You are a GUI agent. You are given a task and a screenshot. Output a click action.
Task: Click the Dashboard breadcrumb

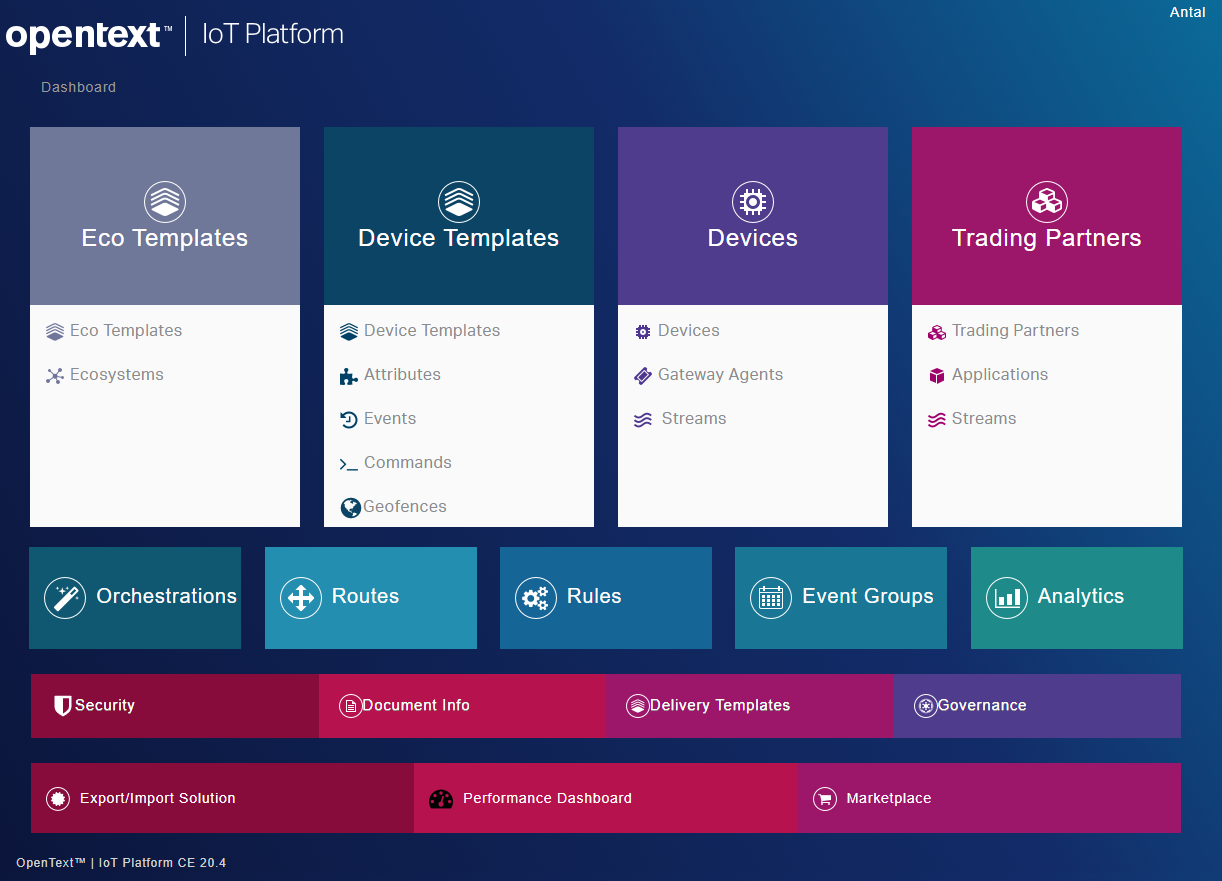point(78,88)
